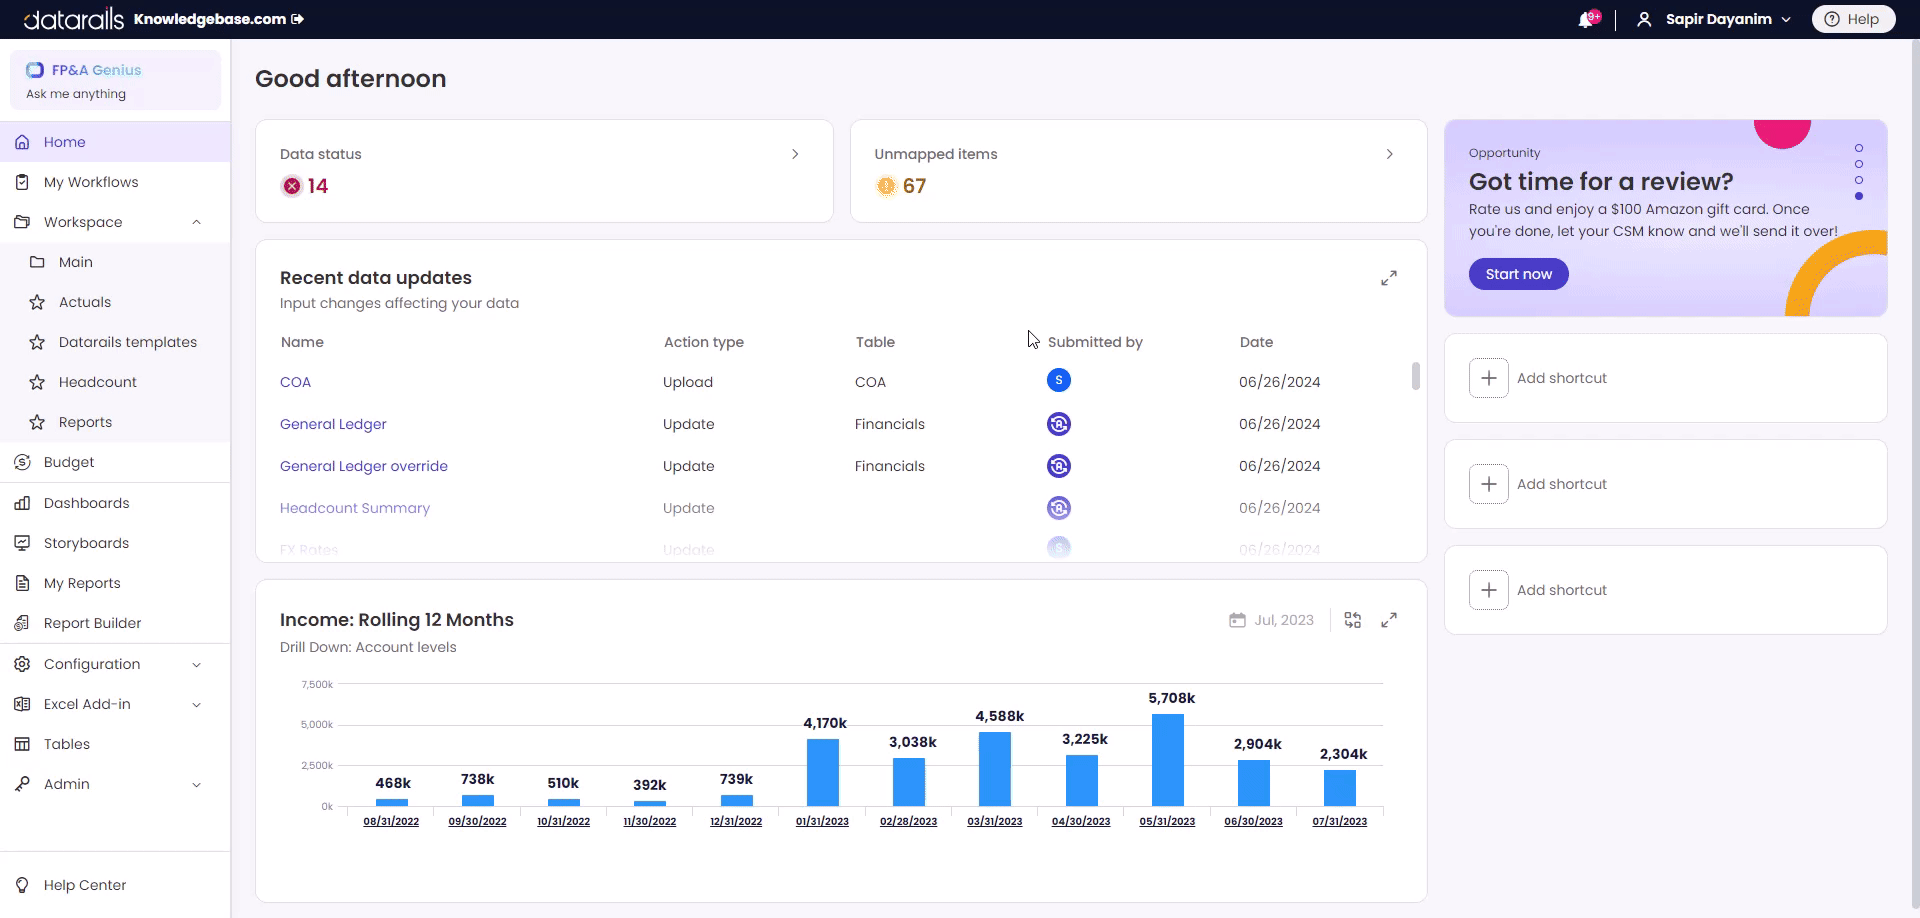Click the Recent data updates scrollbar

(1415, 376)
